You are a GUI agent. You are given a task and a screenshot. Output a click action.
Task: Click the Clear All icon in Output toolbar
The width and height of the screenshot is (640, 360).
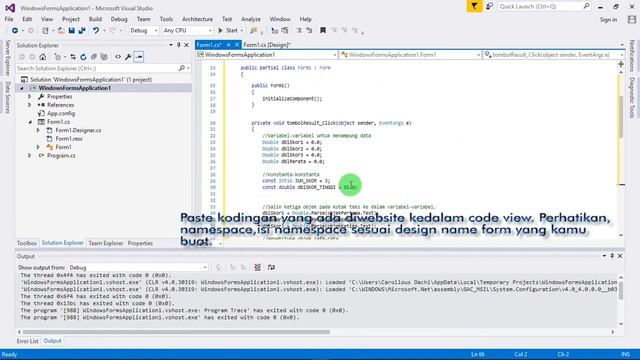pyautogui.click(x=258, y=267)
